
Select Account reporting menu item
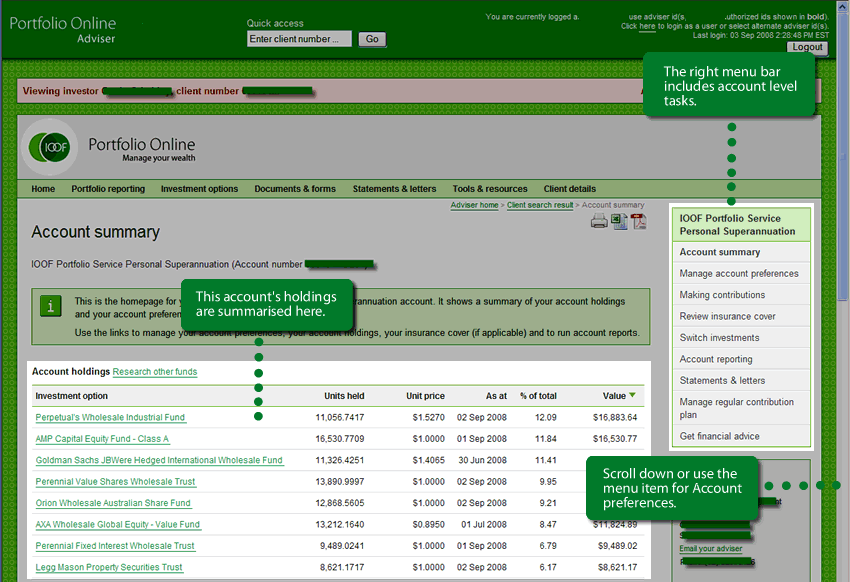point(741,359)
